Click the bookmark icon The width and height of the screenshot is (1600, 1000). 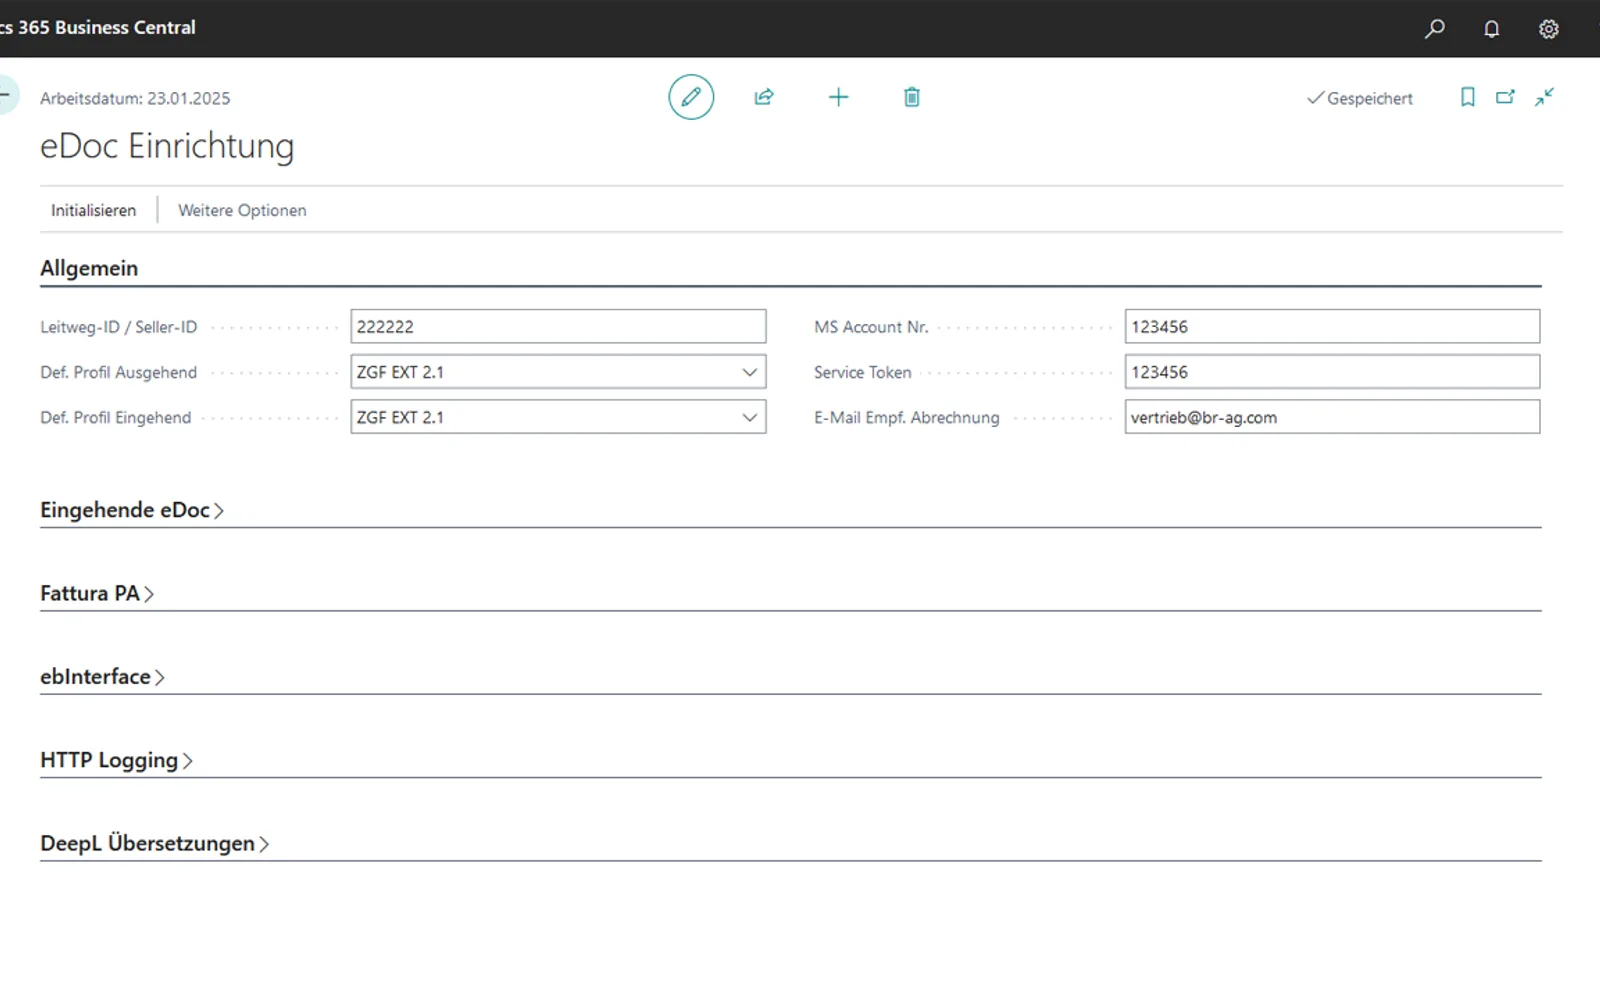1467,97
